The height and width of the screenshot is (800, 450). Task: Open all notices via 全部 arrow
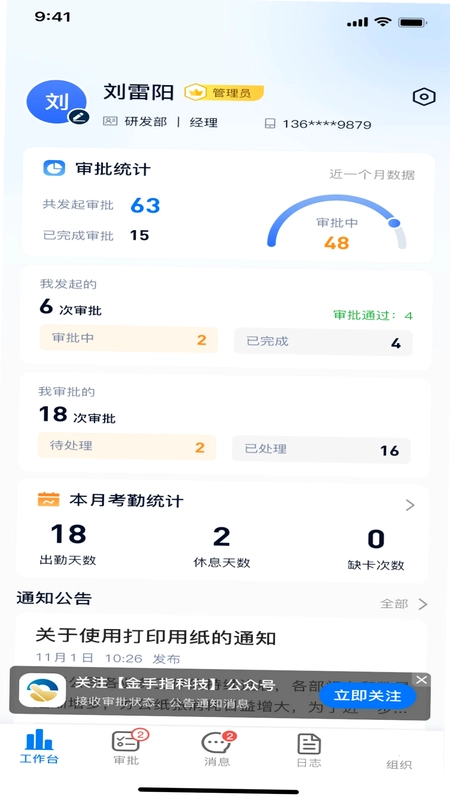point(404,604)
